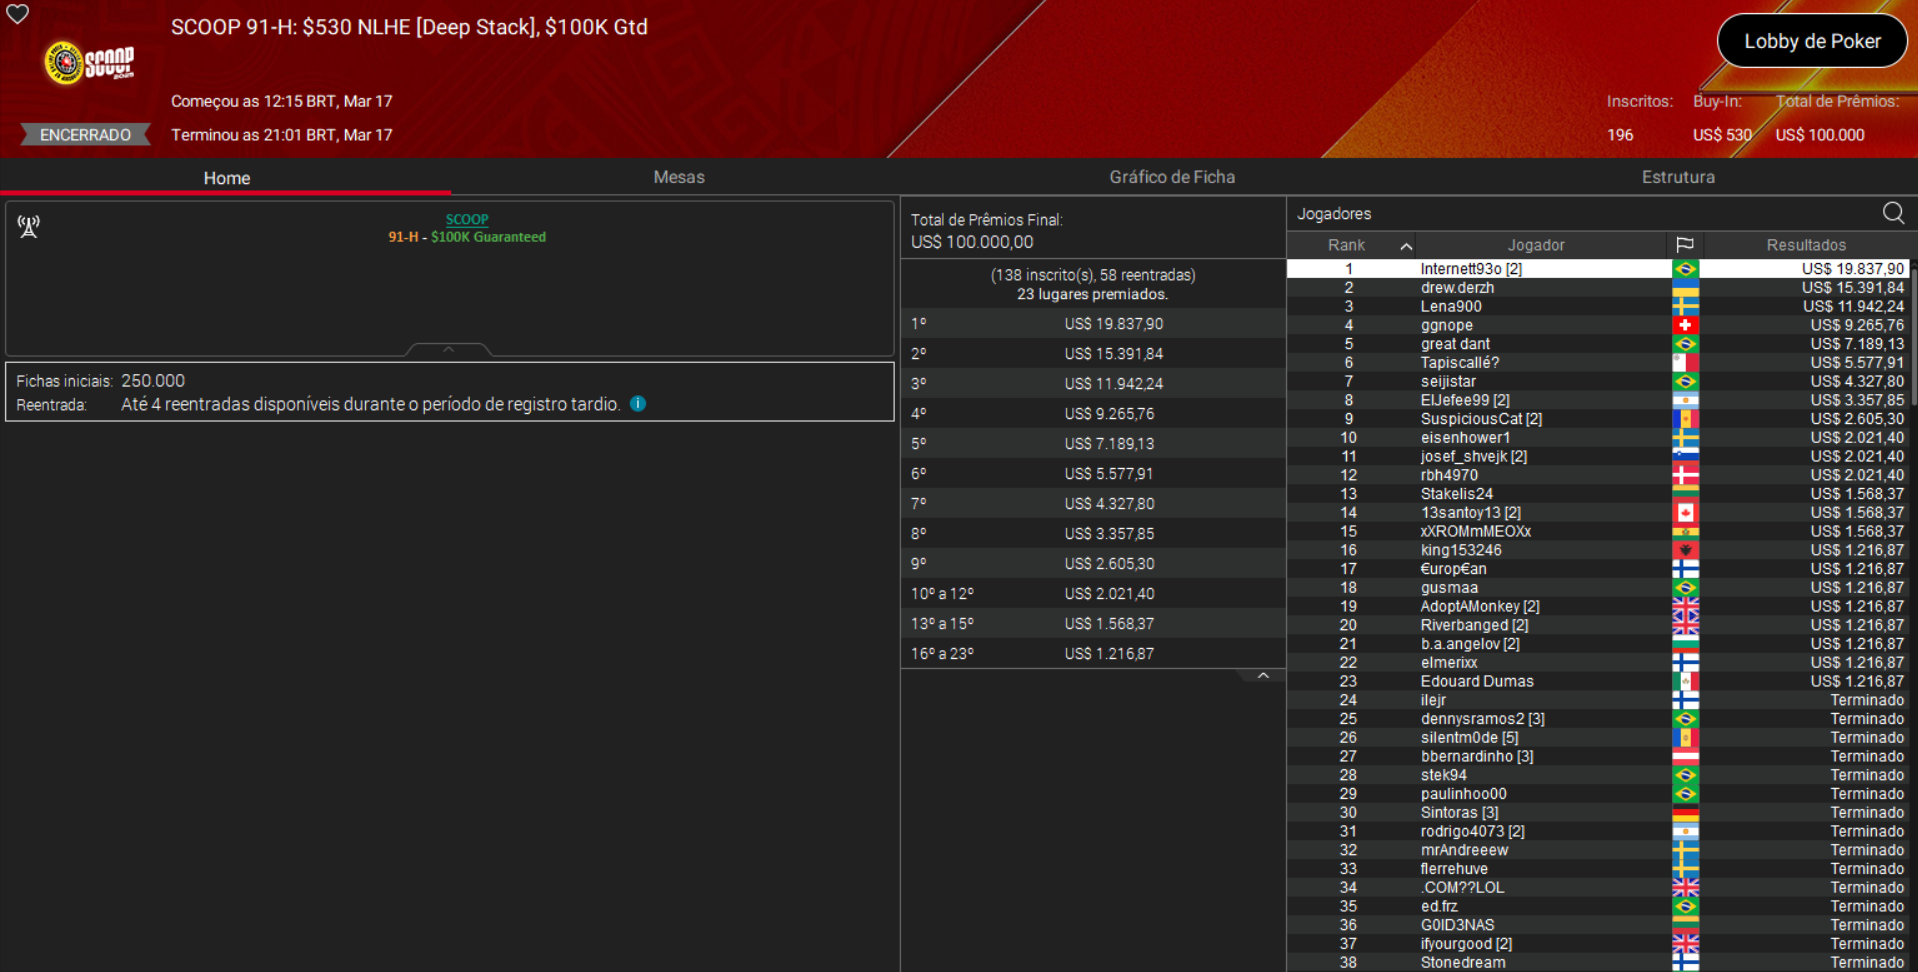
Task: Expand the tournament info panel arrow
Action: tap(448, 350)
